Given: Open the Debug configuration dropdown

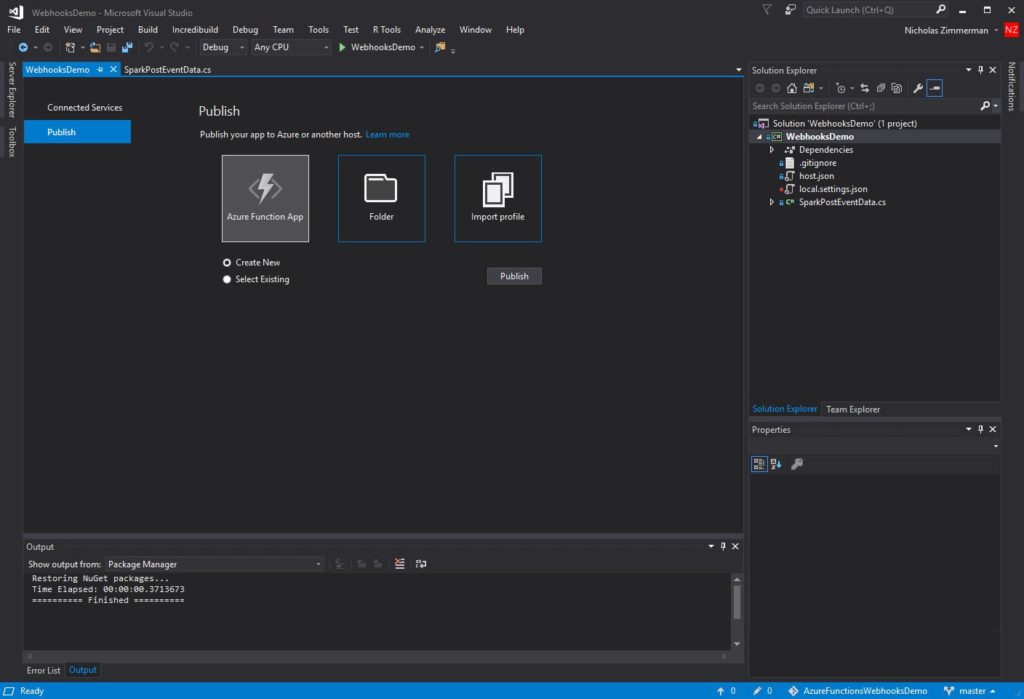Looking at the screenshot, I should (x=223, y=47).
